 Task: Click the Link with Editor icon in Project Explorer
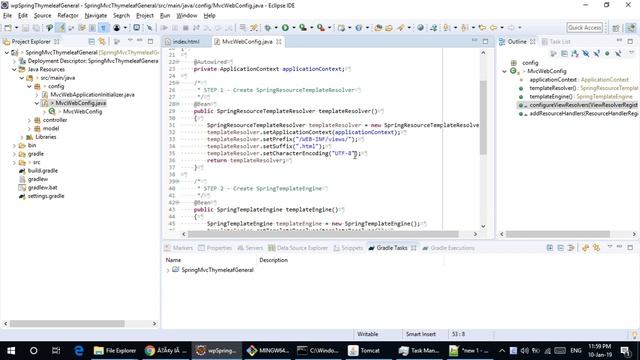pyautogui.click(x=102, y=42)
